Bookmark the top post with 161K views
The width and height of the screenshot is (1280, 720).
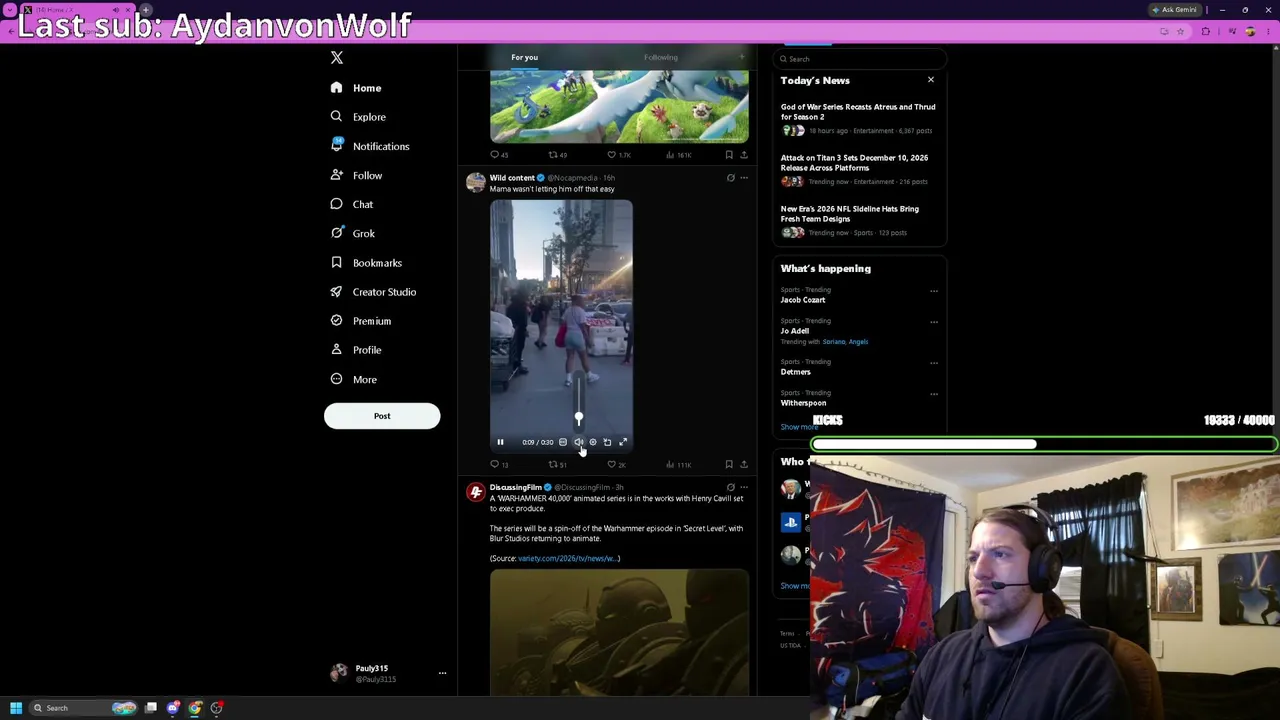click(729, 155)
